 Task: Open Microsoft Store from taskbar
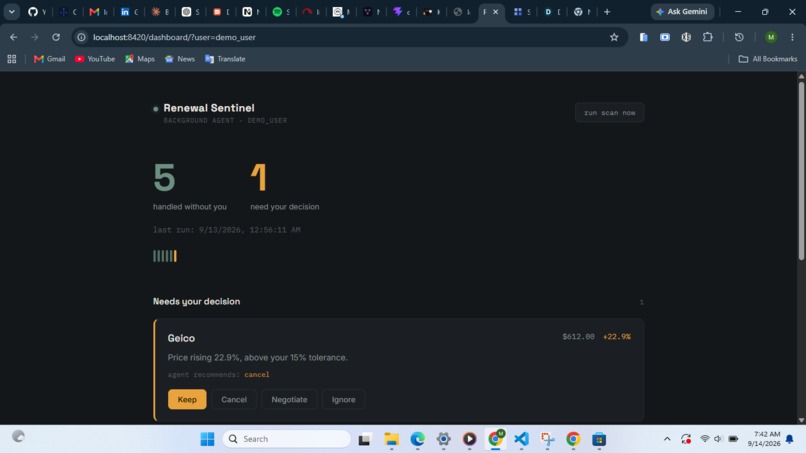point(599,439)
